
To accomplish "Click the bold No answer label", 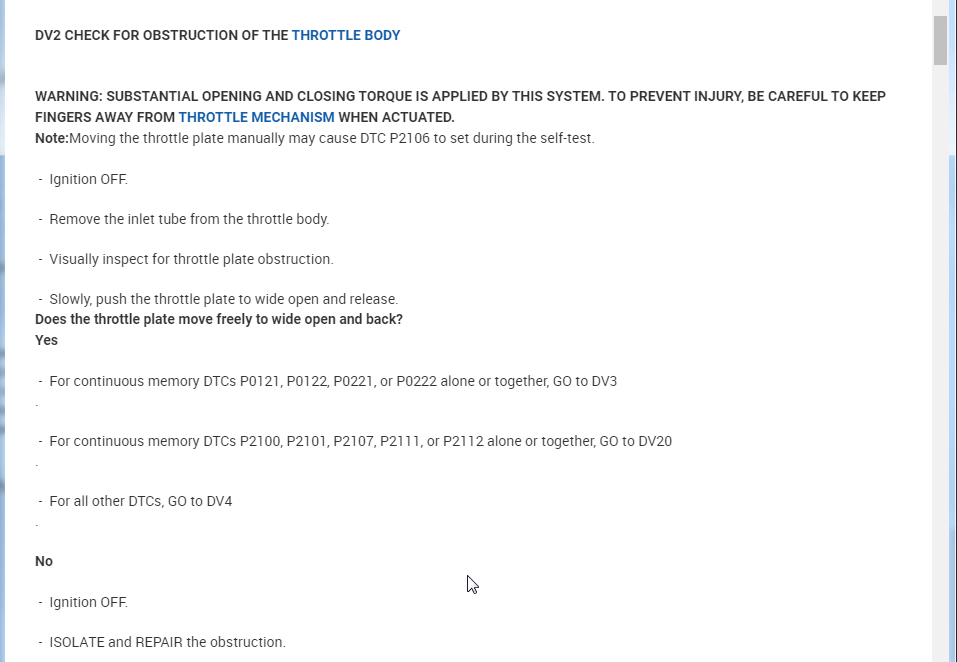I will (x=44, y=561).
